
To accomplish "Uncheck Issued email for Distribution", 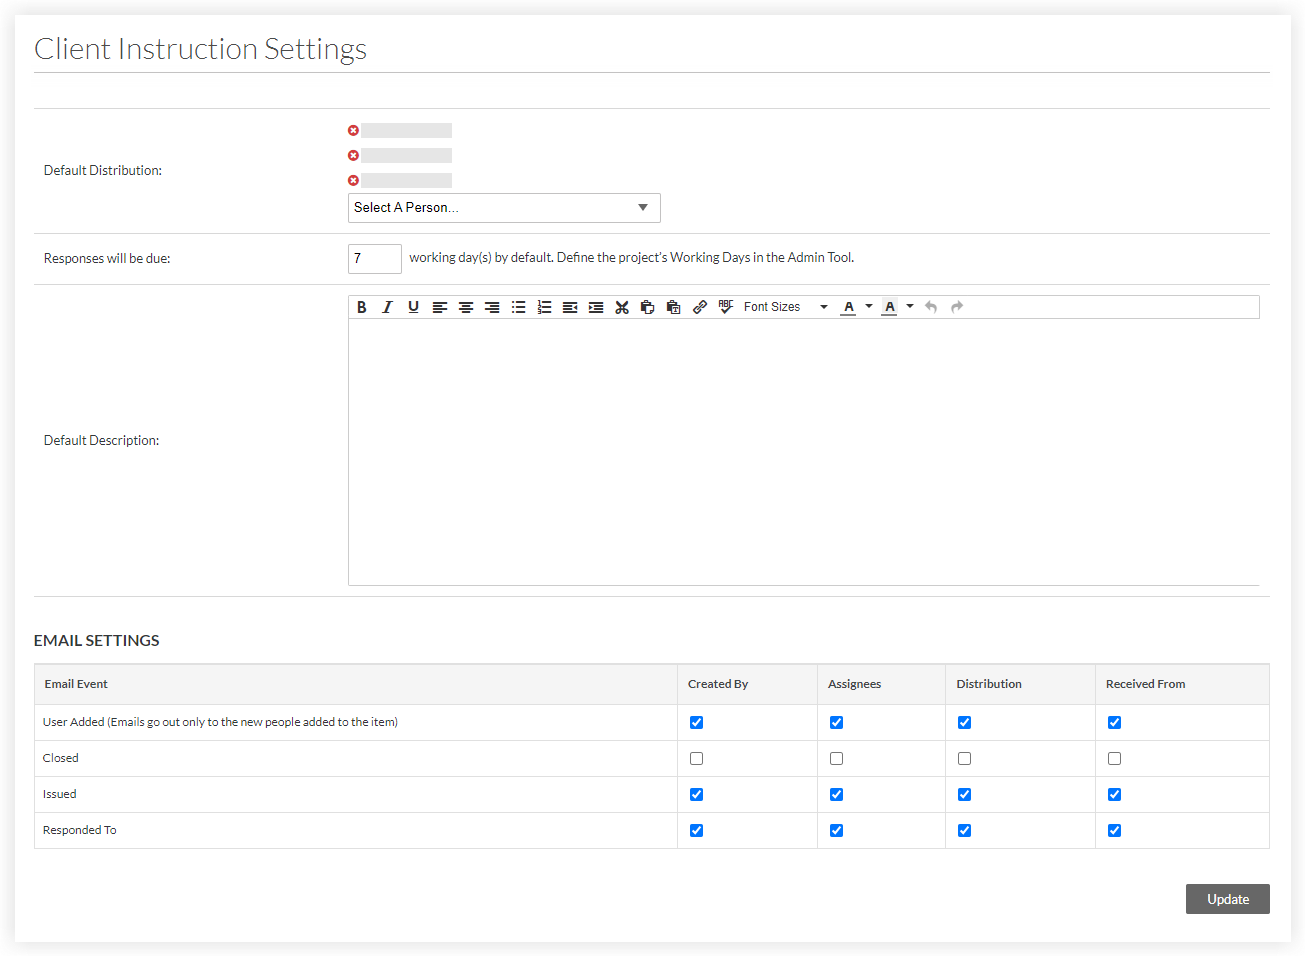I will coord(964,794).
